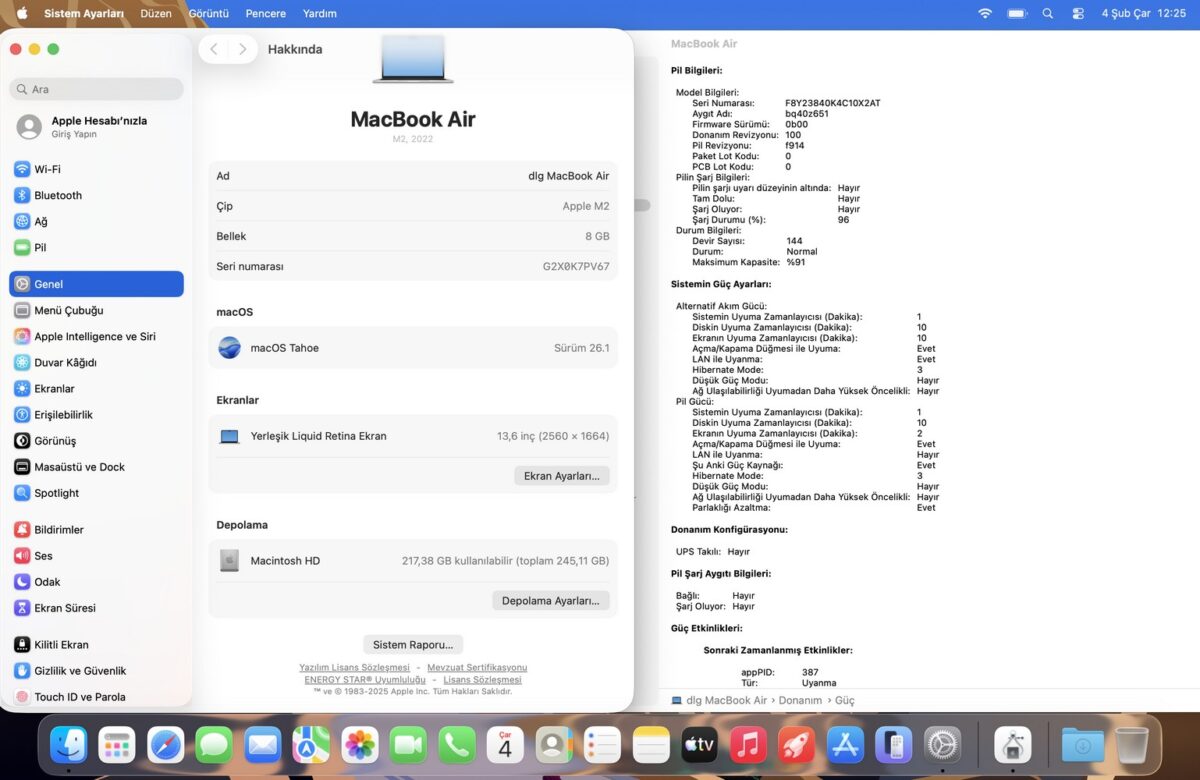The height and width of the screenshot is (780, 1200).
Task: Open Apple Intelligence ve Siri settings
Action: click(x=96, y=336)
